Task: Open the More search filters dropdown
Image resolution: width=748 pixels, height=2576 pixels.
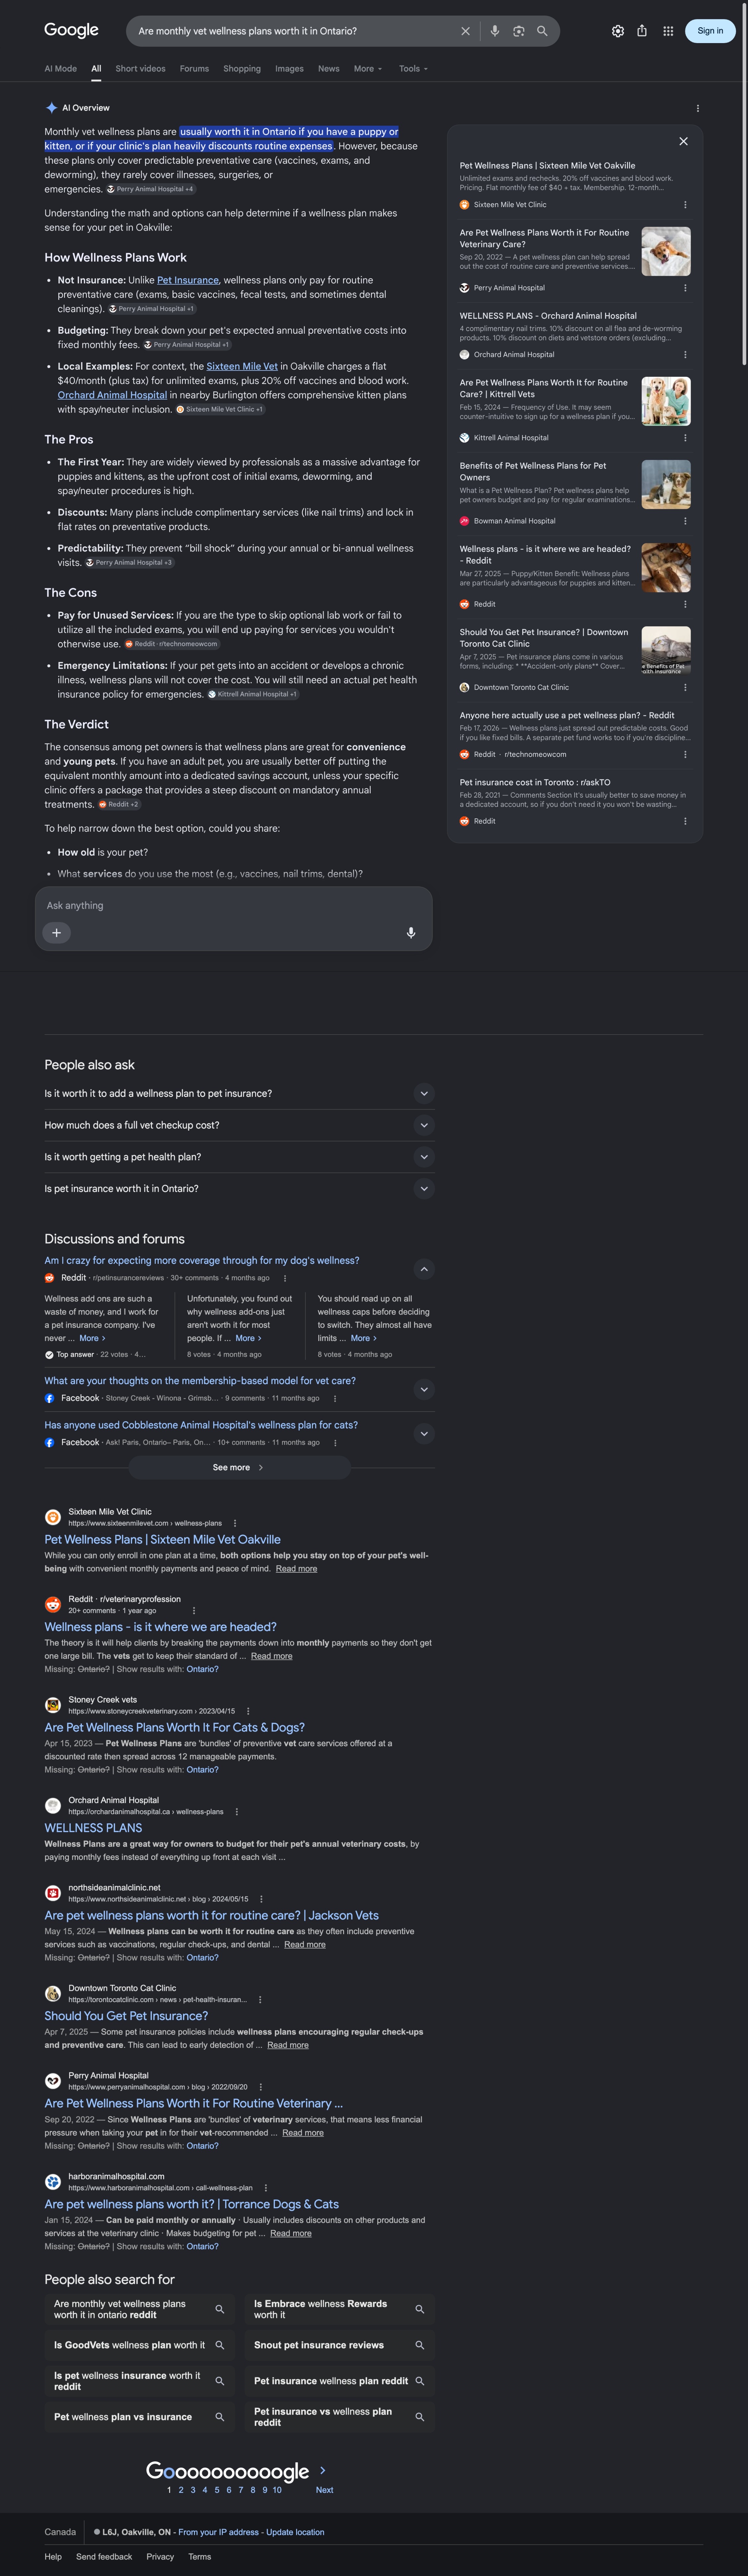Action: click(x=368, y=69)
